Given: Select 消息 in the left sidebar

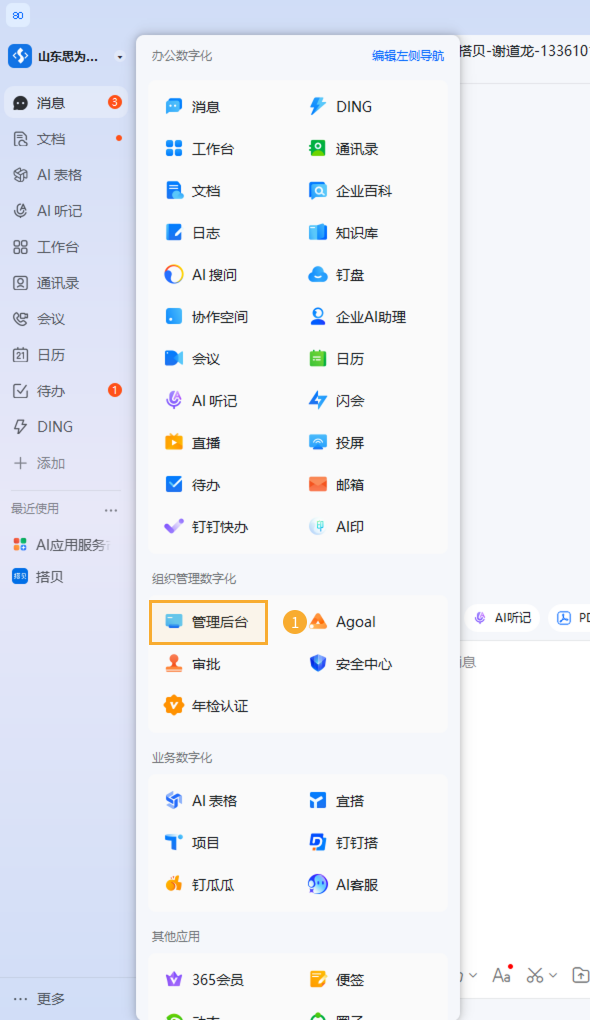Looking at the screenshot, I should coord(66,103).
